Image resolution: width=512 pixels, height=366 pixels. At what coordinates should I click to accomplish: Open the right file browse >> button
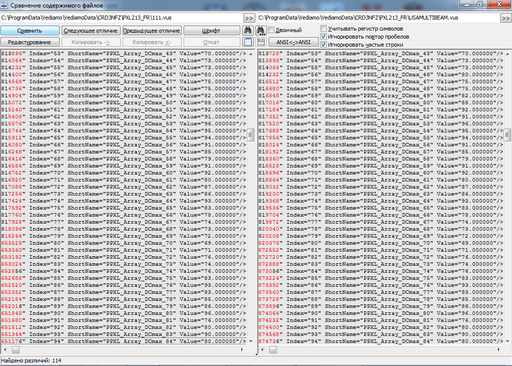click(x=506, y=18)
